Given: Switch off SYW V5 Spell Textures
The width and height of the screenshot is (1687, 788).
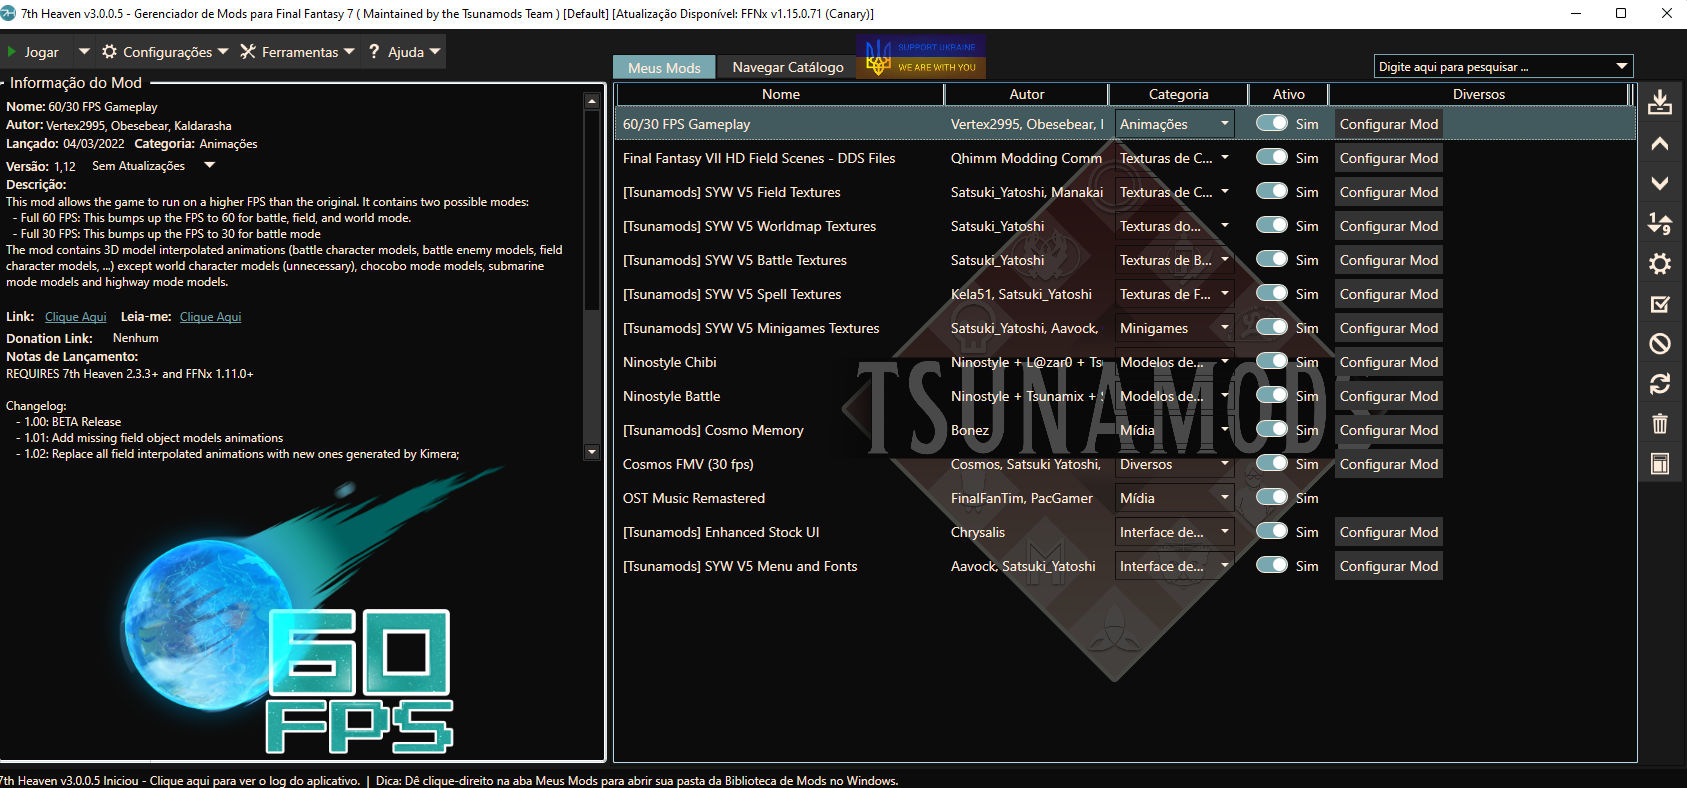Looking at the screenshot, I should coord(1272,293).
